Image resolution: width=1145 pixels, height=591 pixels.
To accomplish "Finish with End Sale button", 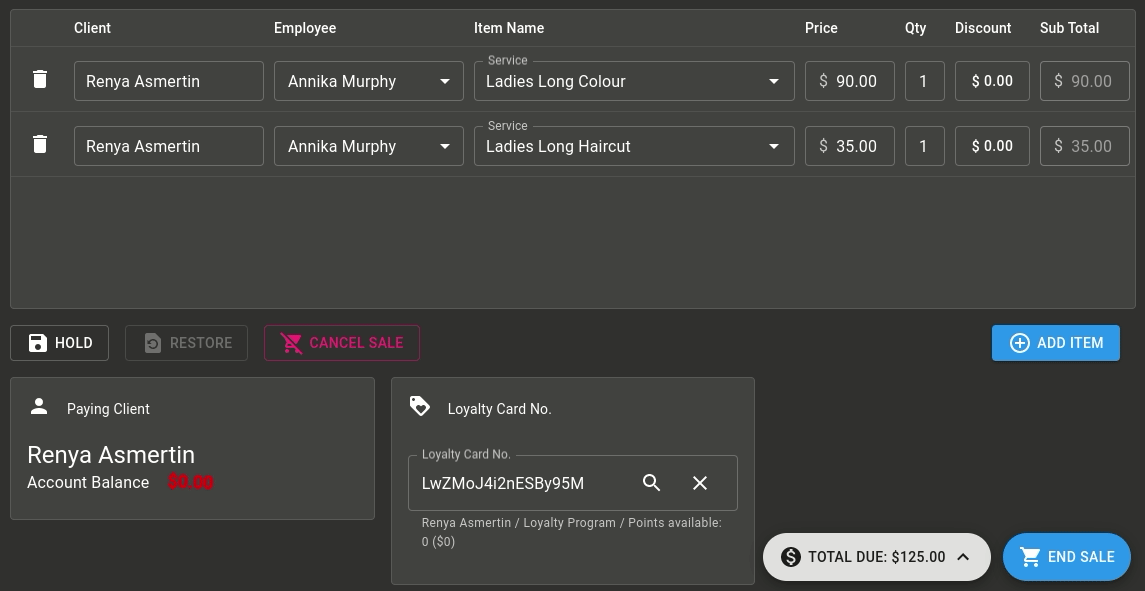I will (1067, 557).
